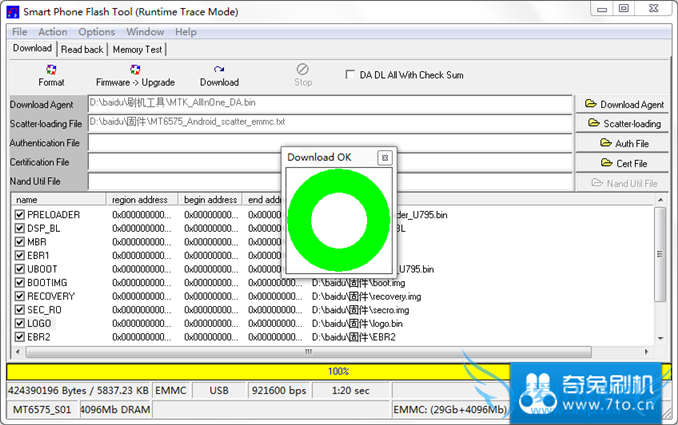Image resolution: width=678 pixels, height=425 pixels.
Task: Switch to the Read back tab
Action: (x=82, y=49)
